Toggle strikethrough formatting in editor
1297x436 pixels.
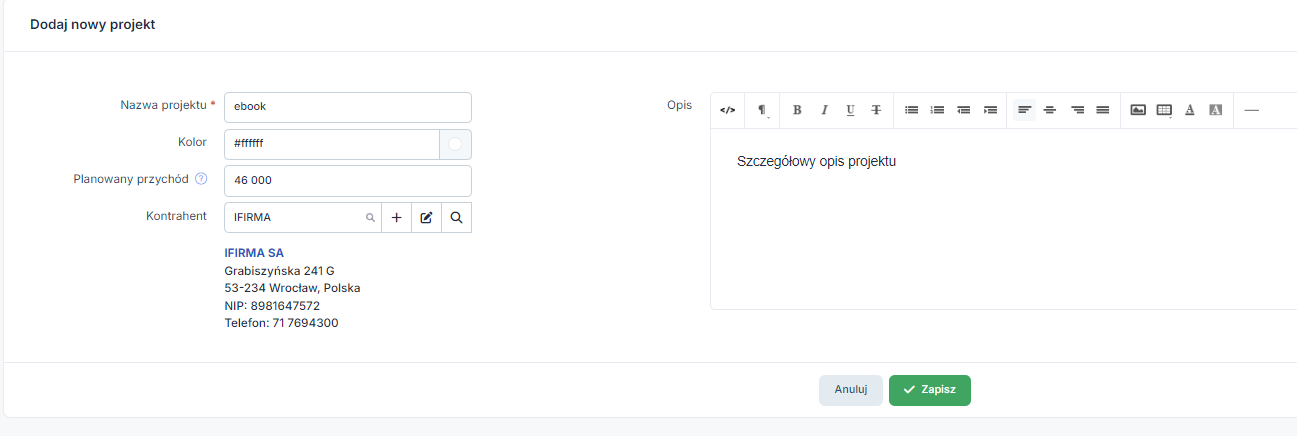876,110
